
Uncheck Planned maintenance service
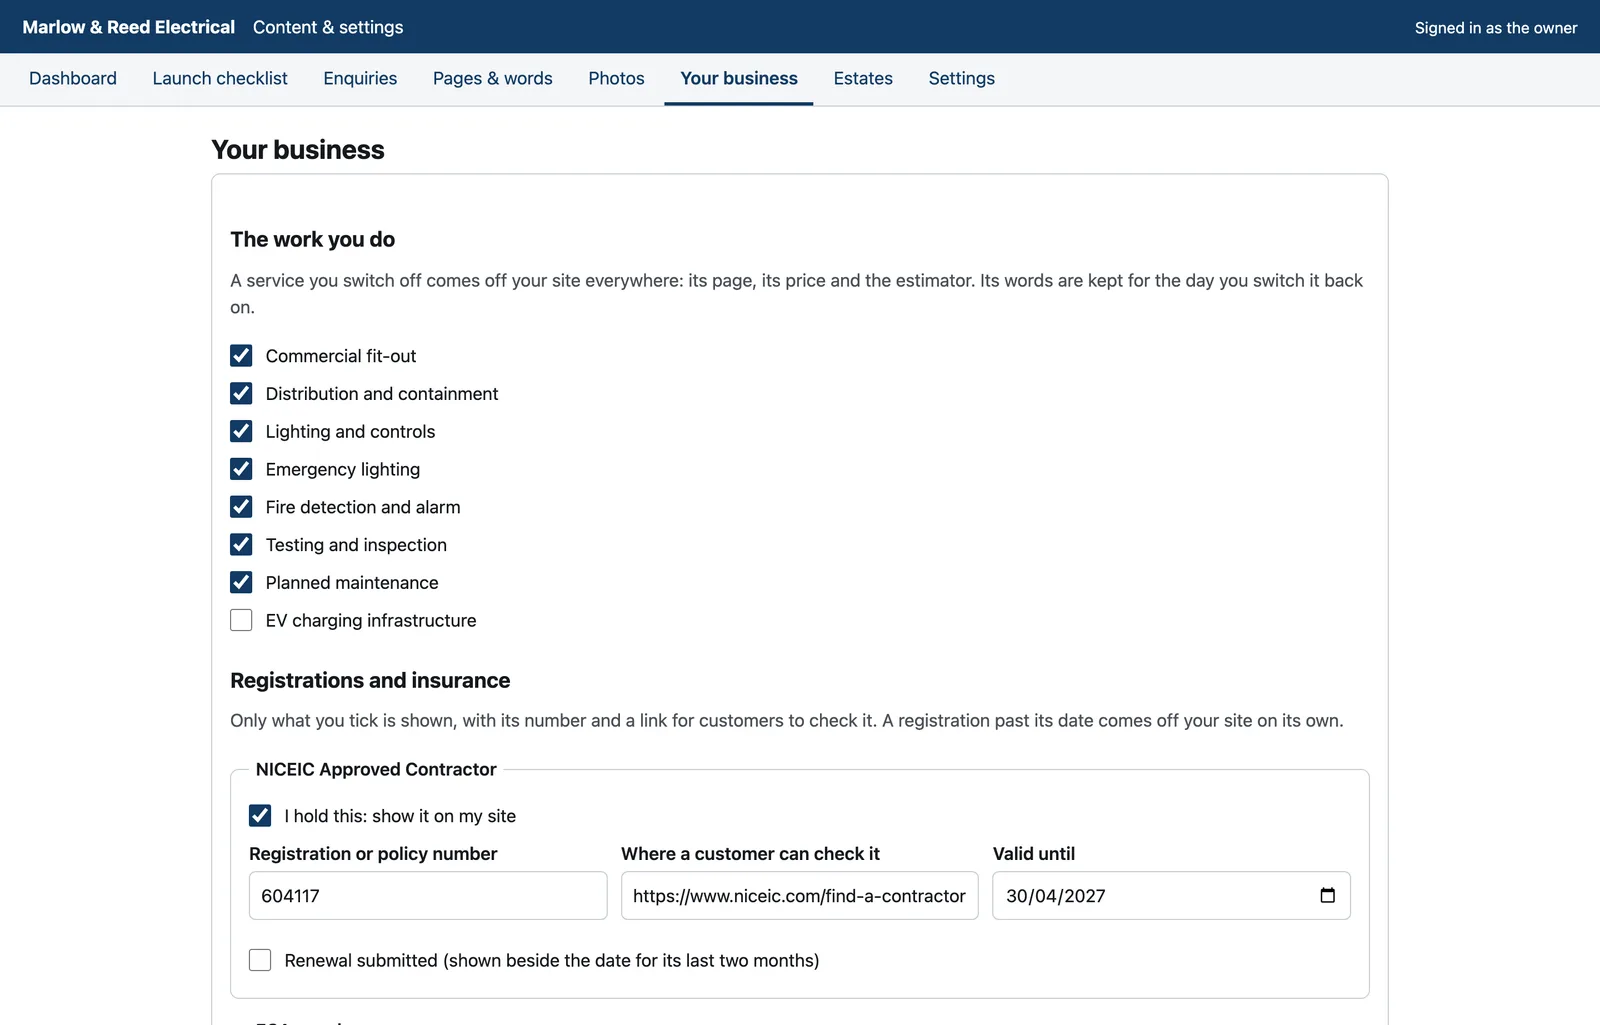click(241, 582)
